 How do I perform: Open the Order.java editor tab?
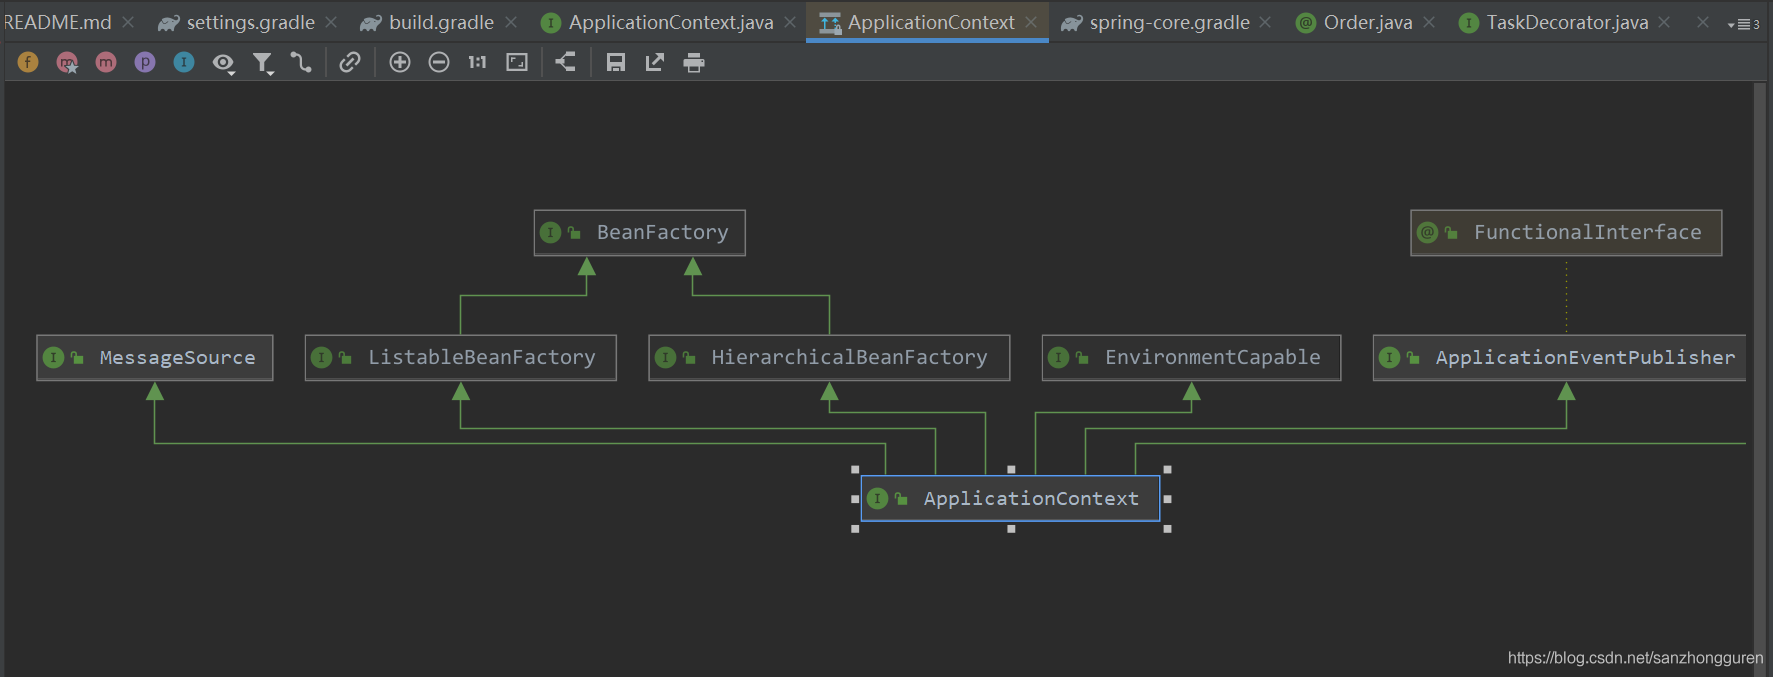tap(1367, 23)
